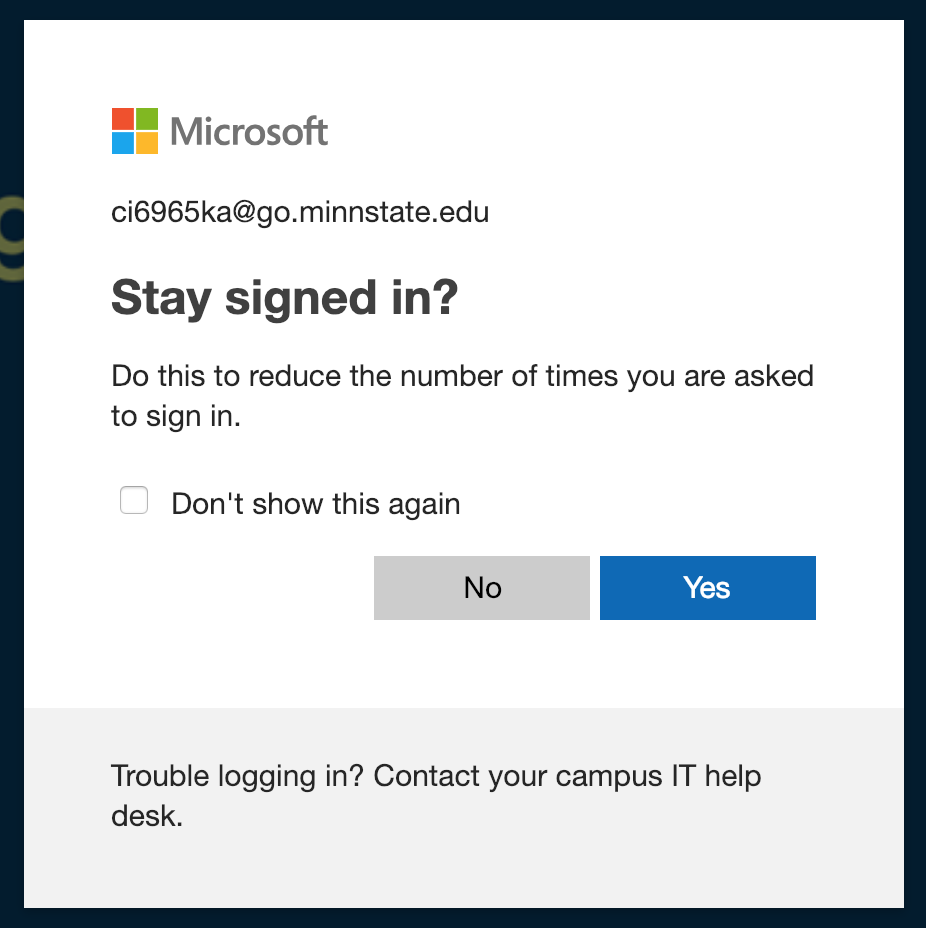The height and width of the screenshot is (928, 926).
Task: Click the "Don't show this again" label text
Action: click(316, 503)
